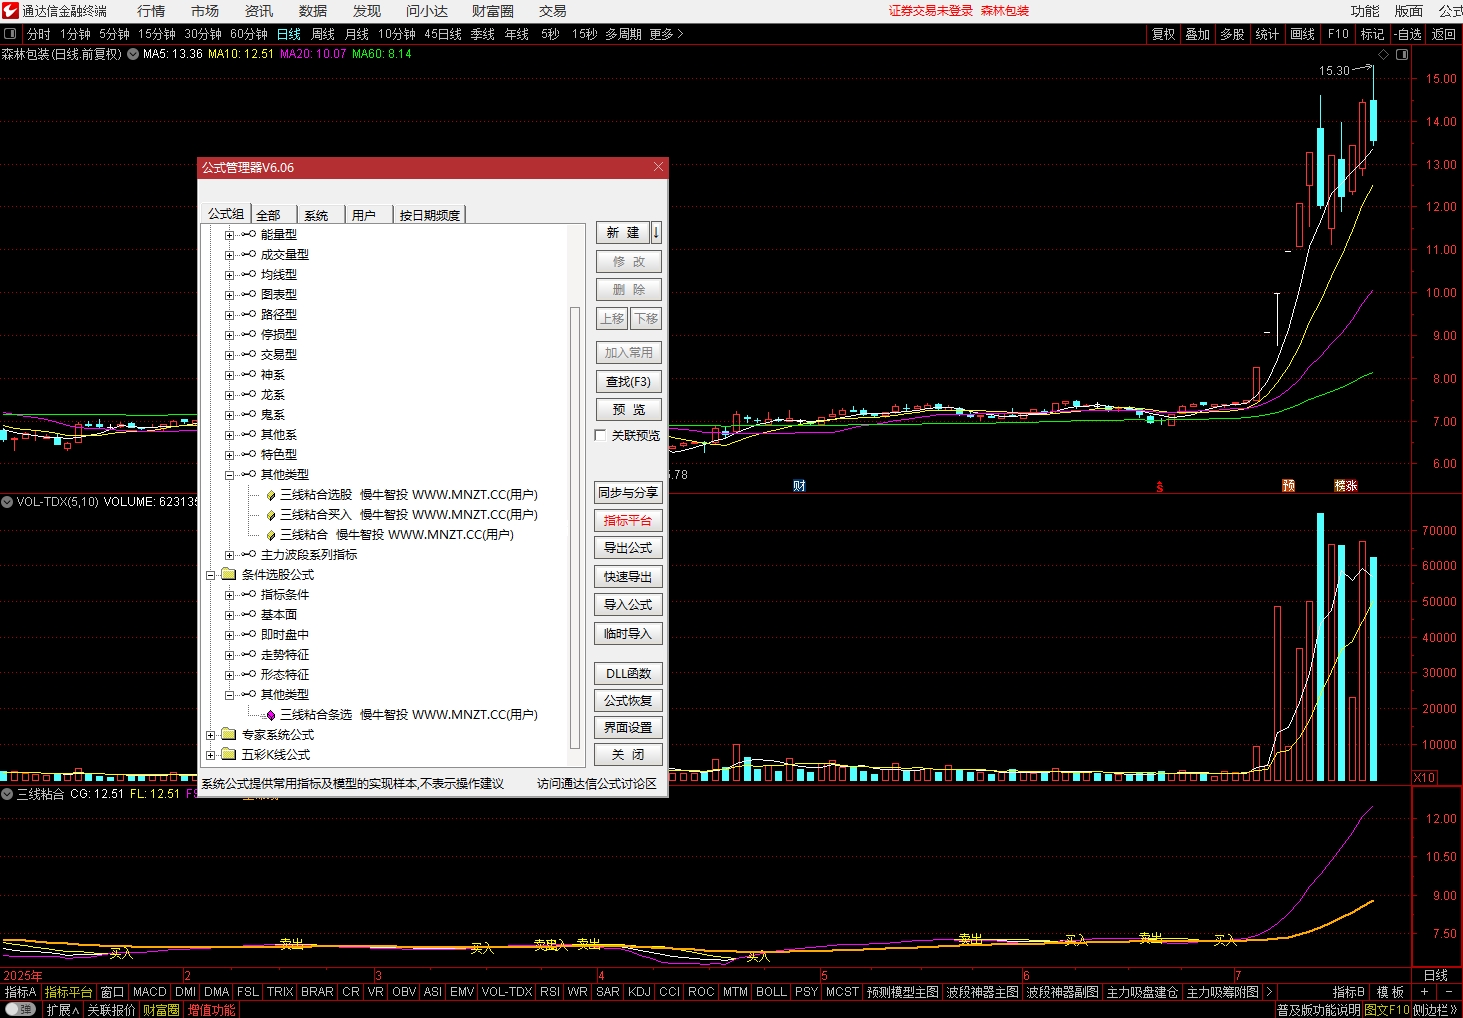The height and width of the screenshot is (1018, 1463).
Task: Zoom out with the − button
Action: click(1449, 992)
